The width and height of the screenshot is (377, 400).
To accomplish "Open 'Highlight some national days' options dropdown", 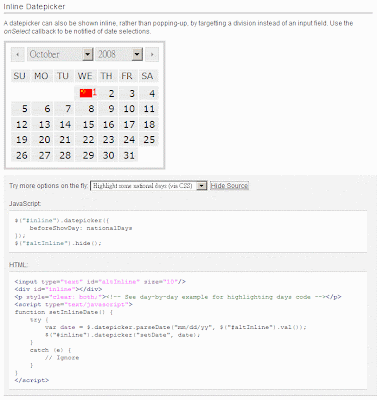I will point(149,186).
